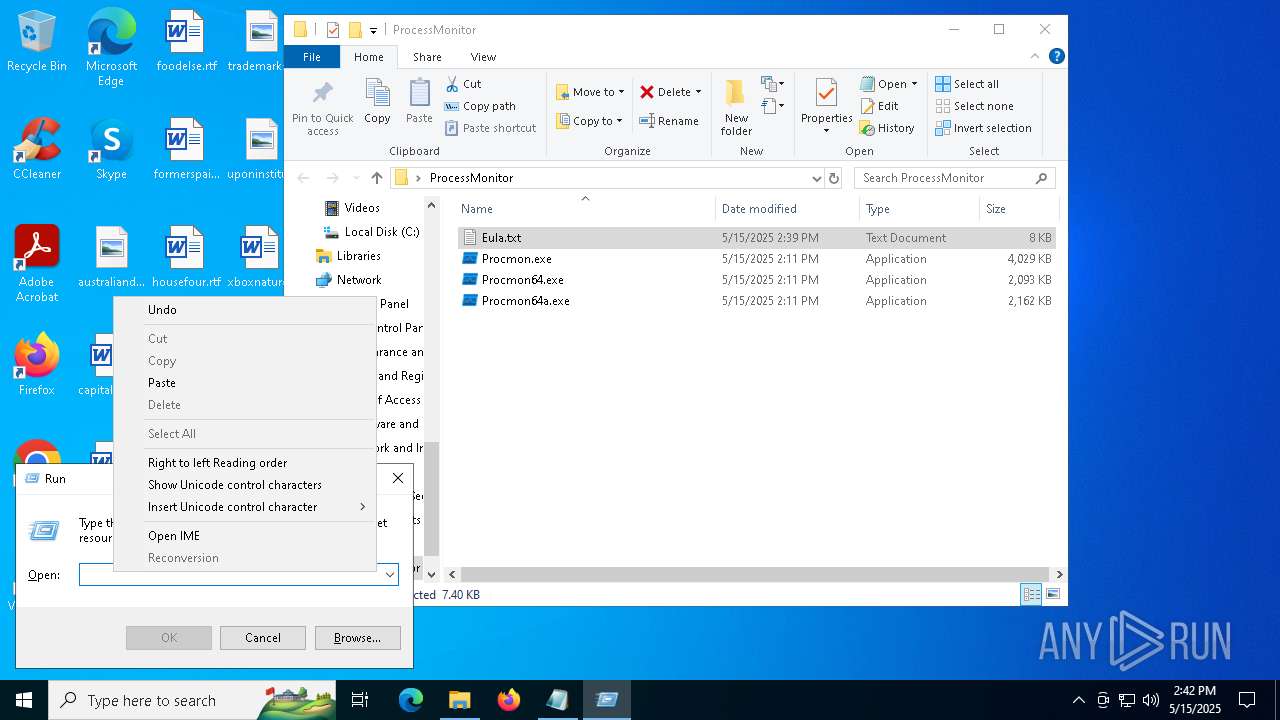Click Rename in Organize group
1280x720 pixels.
669,121
